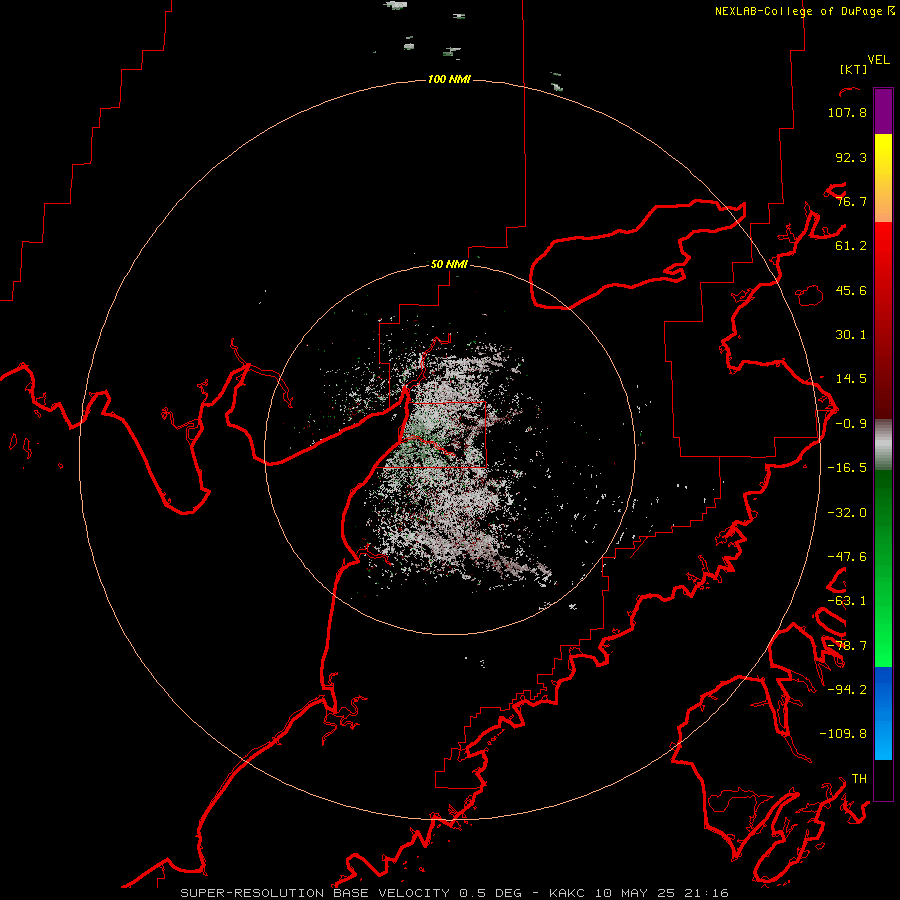Screen dimensions: 900x900
Task: Click the -63.1 velocity scale value
Action: (847, 601)
